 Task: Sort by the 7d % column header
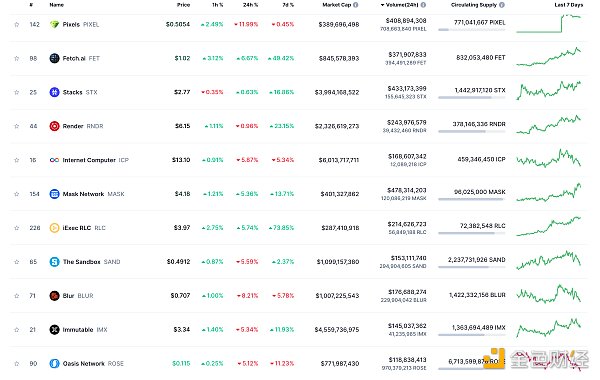(288, 5)
